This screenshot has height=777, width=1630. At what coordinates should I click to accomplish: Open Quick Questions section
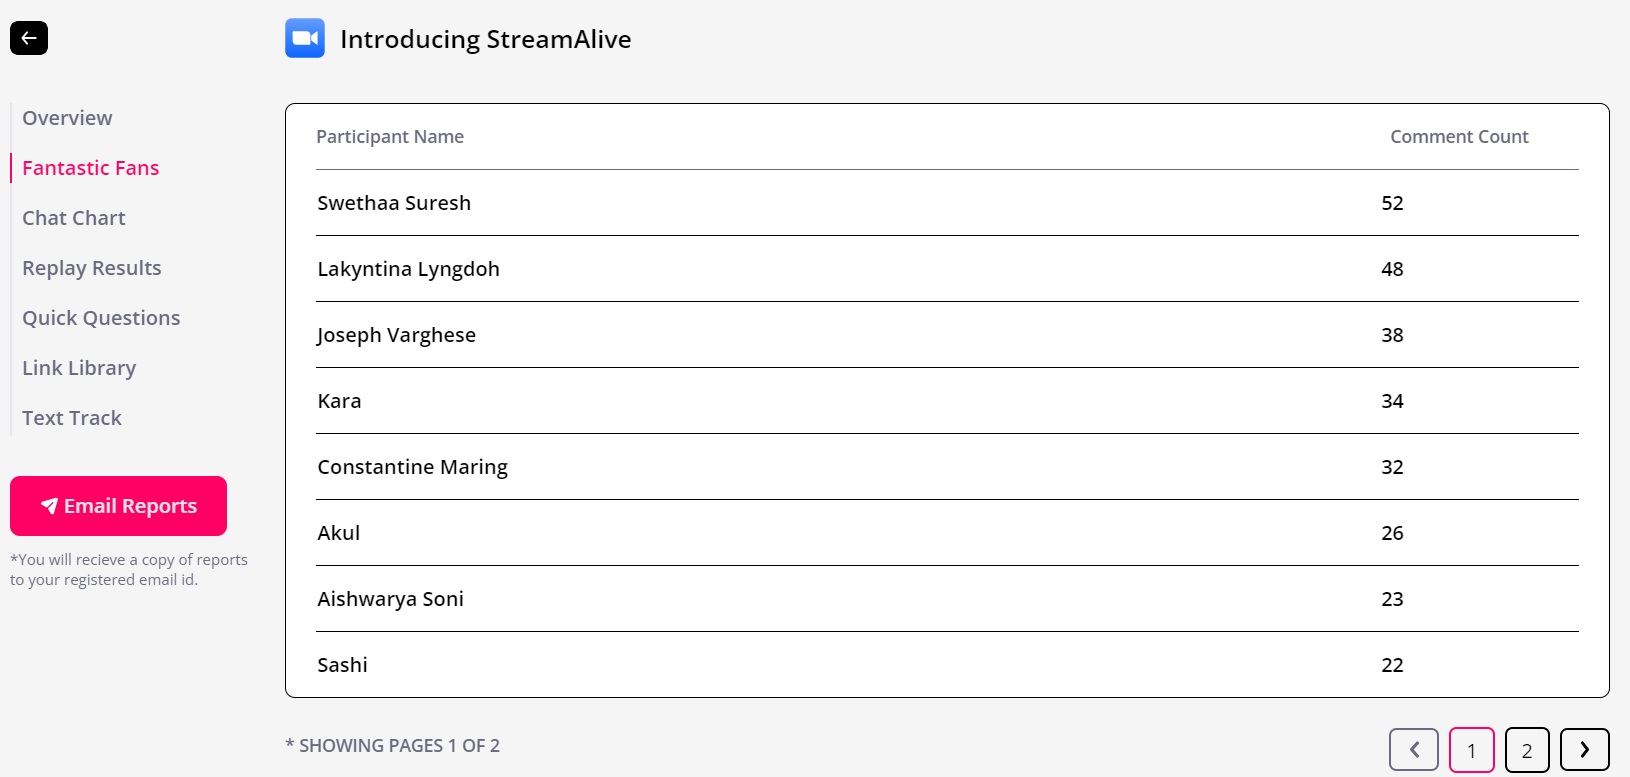point(101,318)
